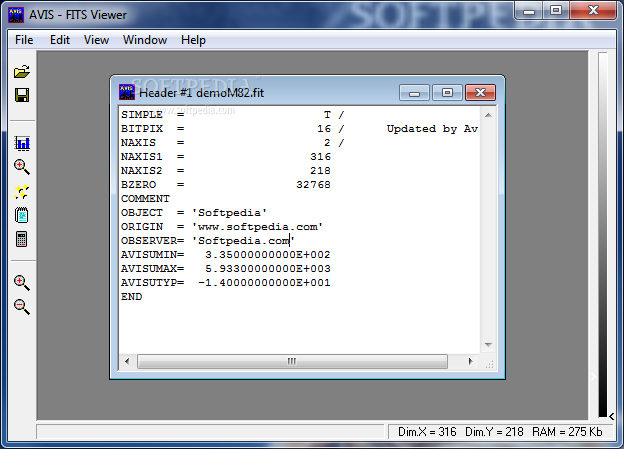Zoom in with the plus magnifier icon
Screen dimensions: 624x449
(22, 283)
